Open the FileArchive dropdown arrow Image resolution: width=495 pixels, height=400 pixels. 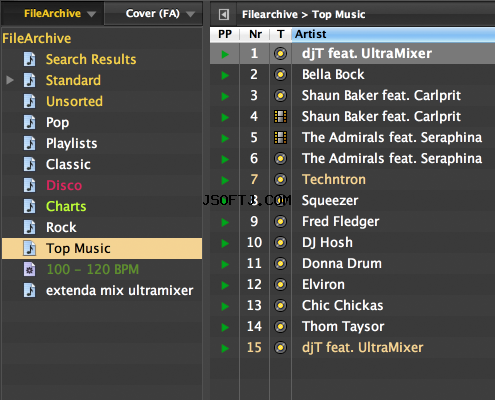click(91, 14)
